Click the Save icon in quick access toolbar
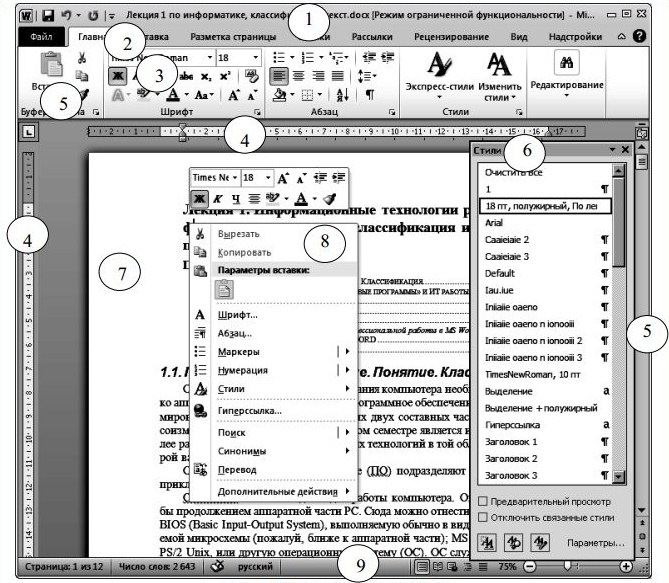This screenshot has width=669, height=583. coord(48,16)
